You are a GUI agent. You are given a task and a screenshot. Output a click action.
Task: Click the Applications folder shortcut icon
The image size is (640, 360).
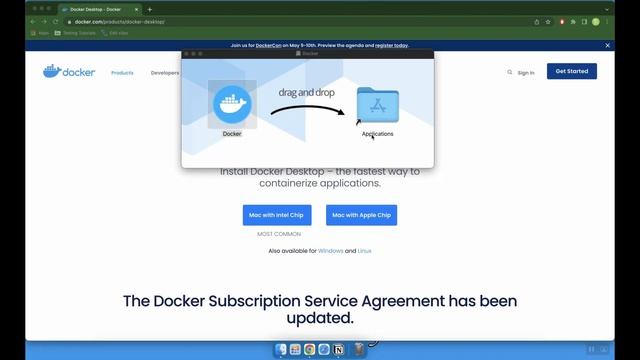(378, 105)
